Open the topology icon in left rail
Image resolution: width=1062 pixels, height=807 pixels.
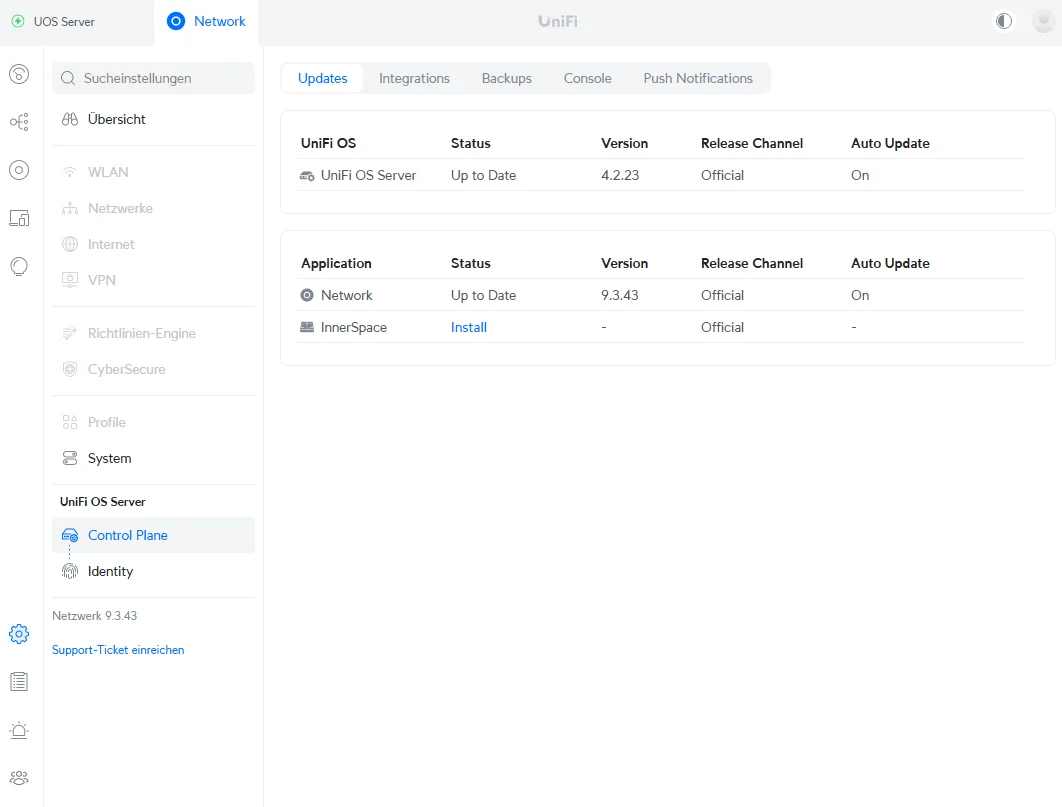click(19, 122)
